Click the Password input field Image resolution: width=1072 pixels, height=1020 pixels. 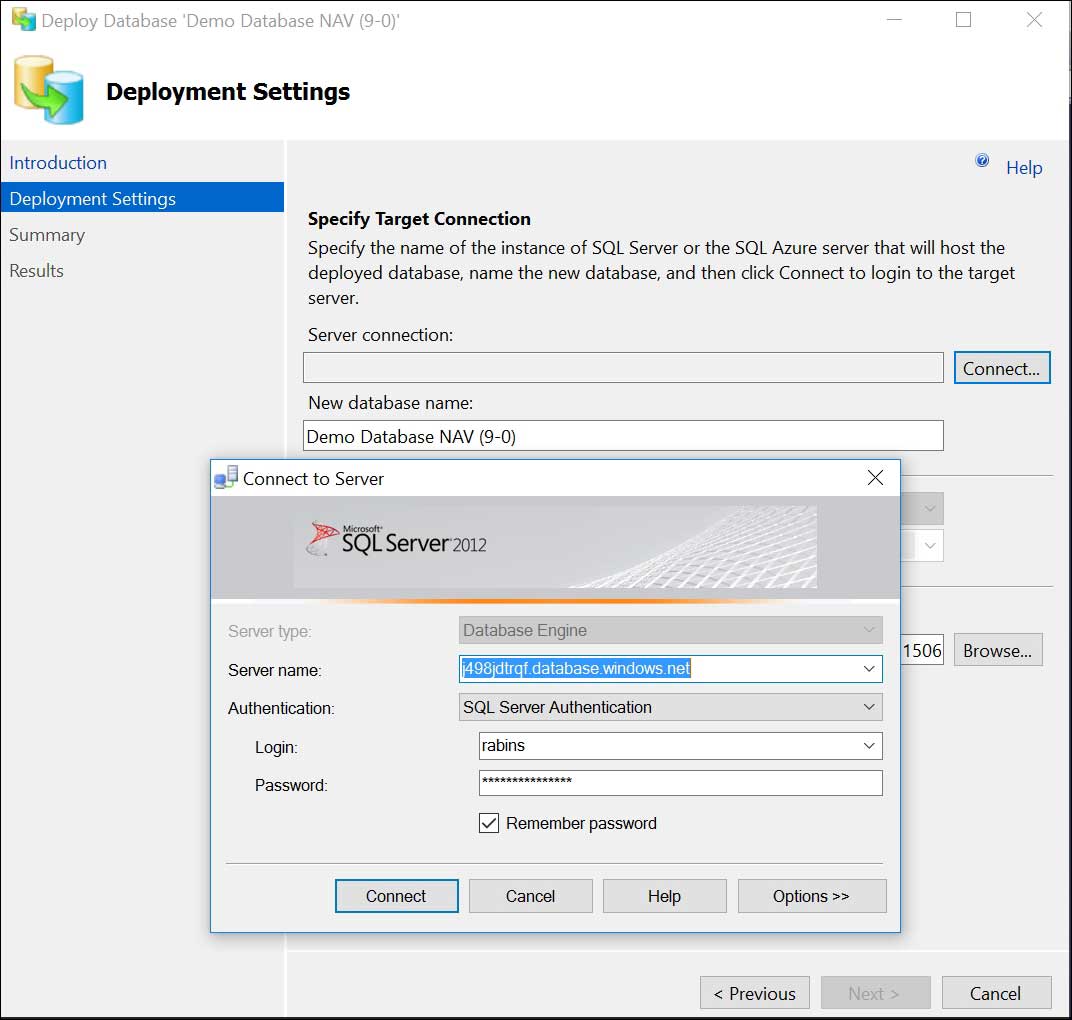(x=680, y=783)
